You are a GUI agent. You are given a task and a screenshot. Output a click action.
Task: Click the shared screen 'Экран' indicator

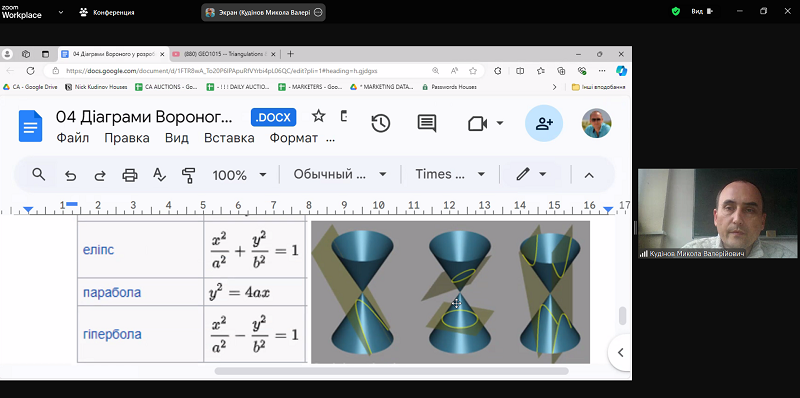pos(264,12)
